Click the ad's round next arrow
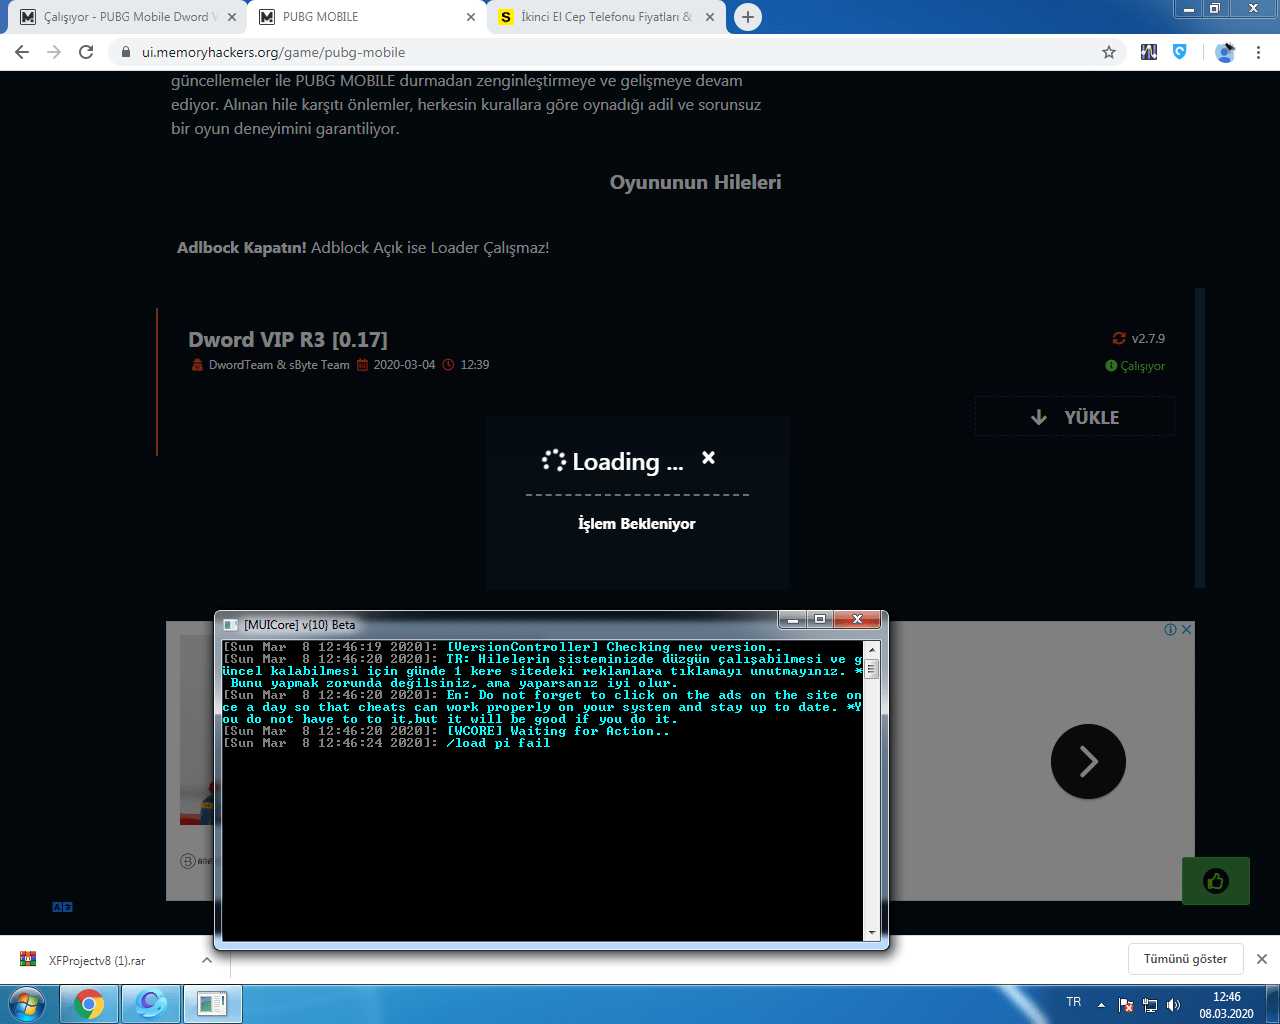 1088,761
